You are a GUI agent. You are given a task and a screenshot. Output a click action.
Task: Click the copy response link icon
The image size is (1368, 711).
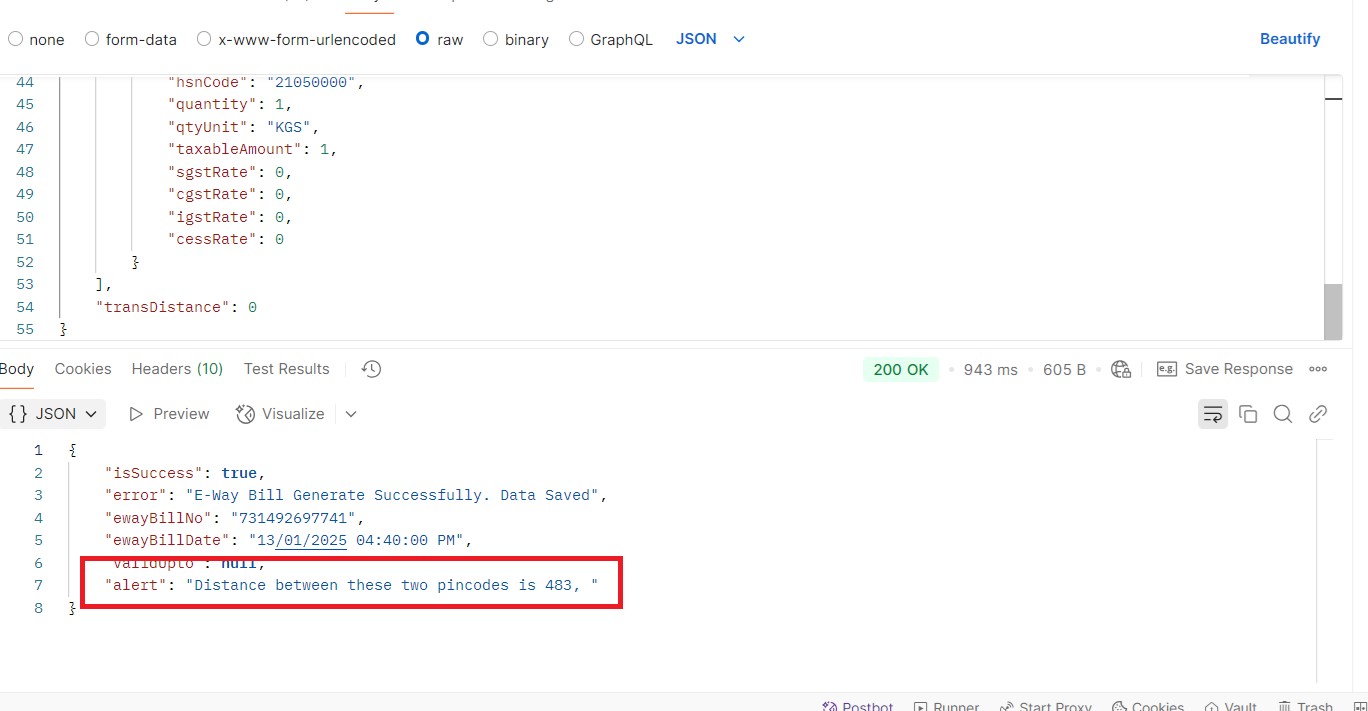pyautogui.click(x=1318, y=414)
